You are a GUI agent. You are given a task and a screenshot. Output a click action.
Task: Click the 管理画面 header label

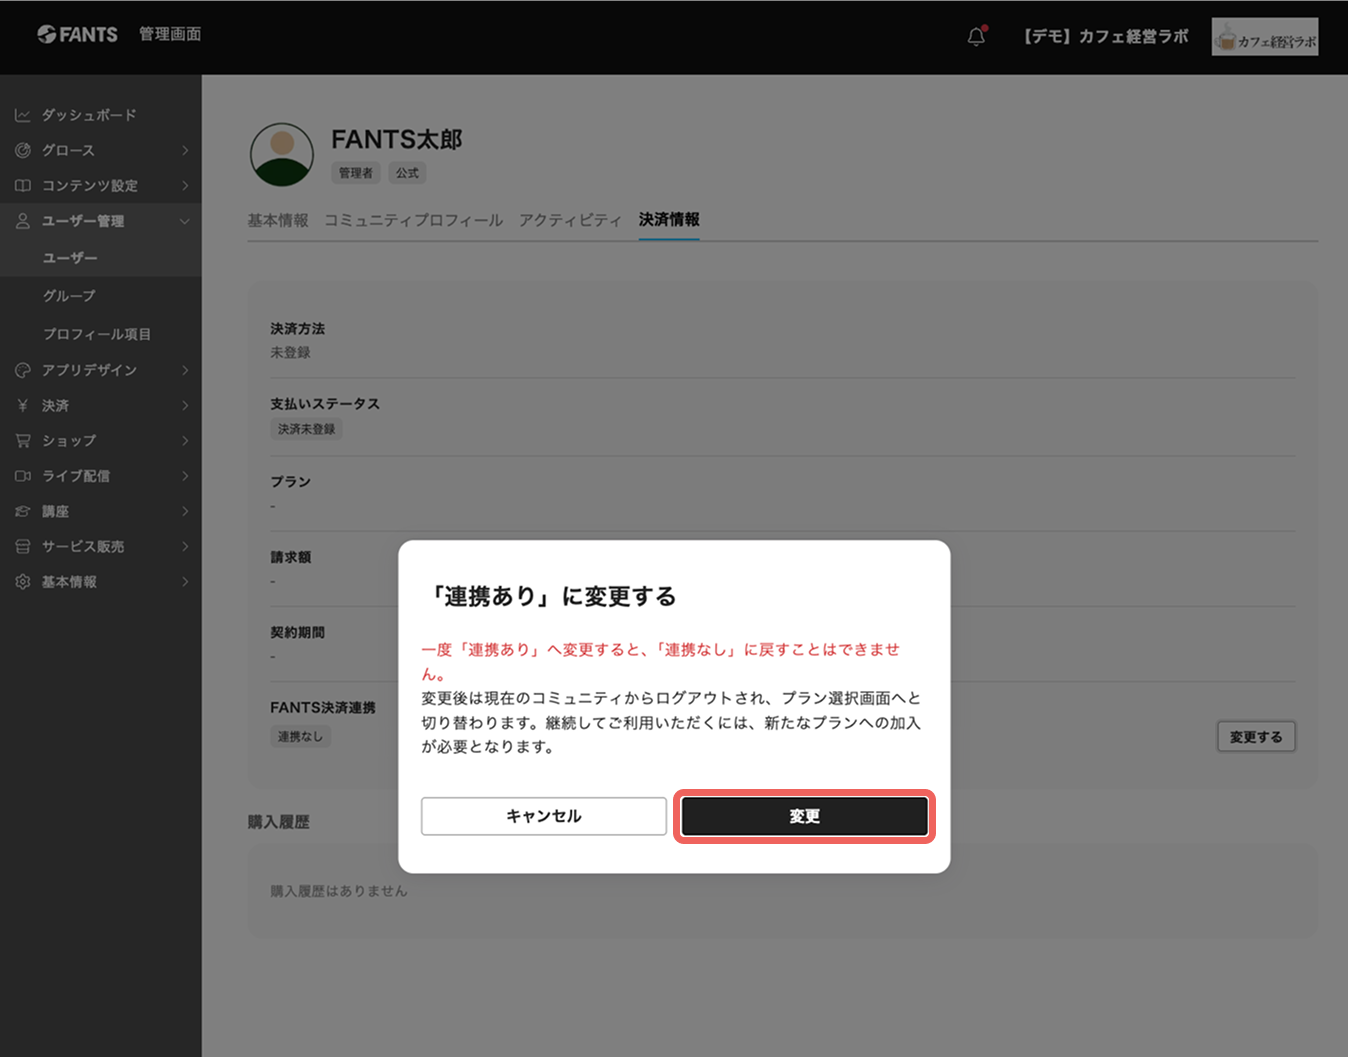tap(170, 34)
